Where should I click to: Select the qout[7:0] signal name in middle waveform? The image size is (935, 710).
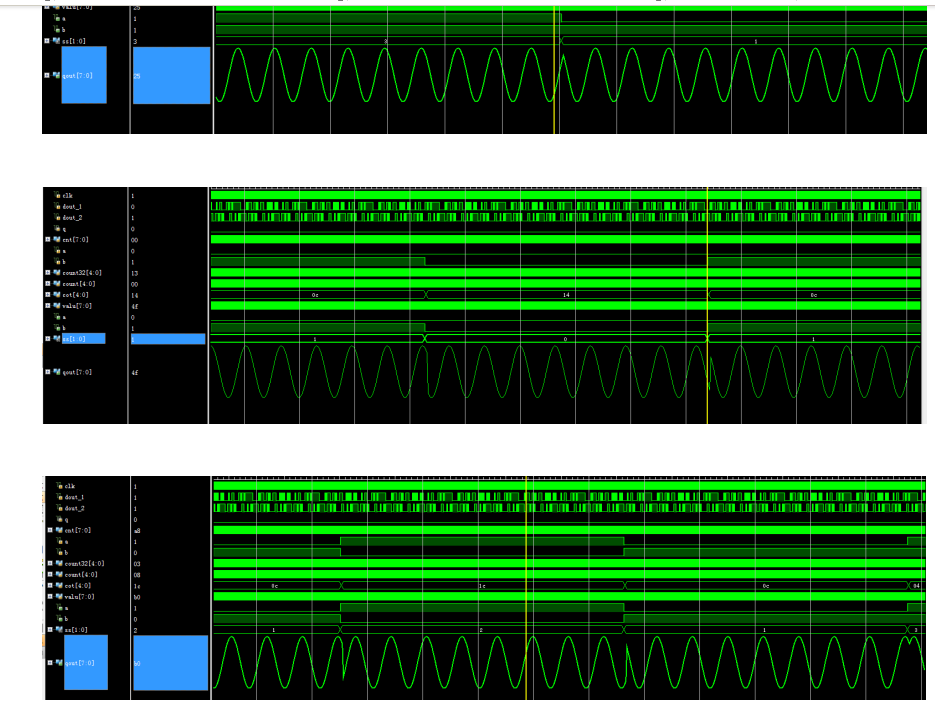(x=76, y=372)
